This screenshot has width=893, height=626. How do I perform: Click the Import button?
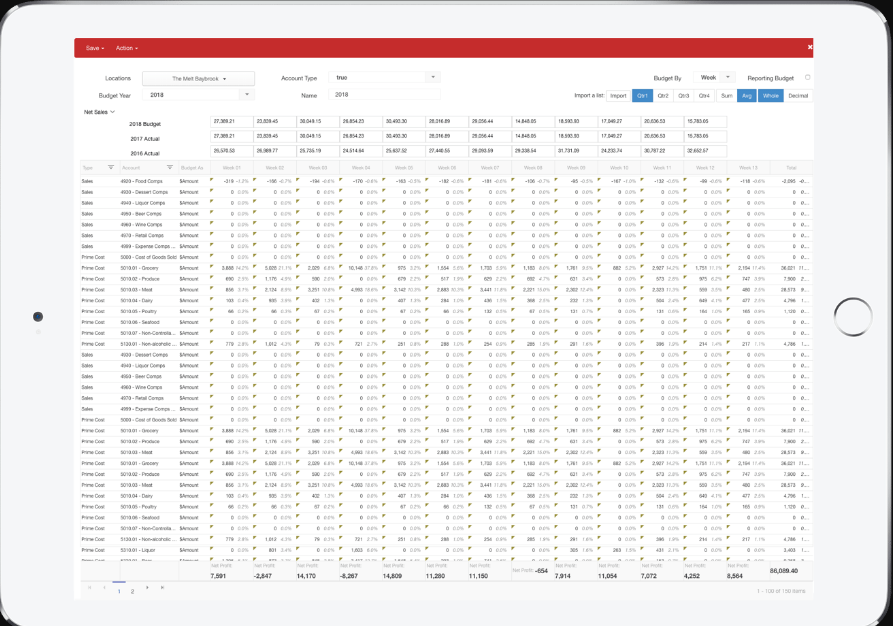coord(618,96)
